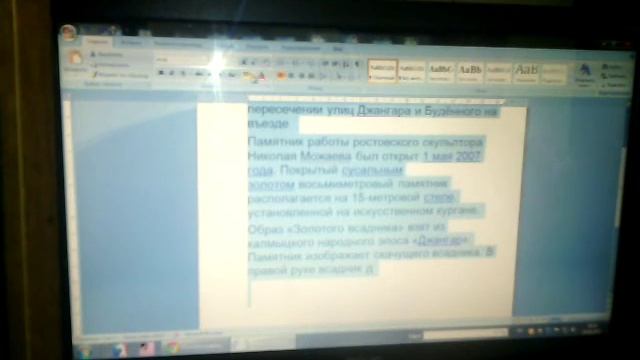Image resolution: width=640 pixels, height=360 pixels.
Task: Switch to the Рецензирование tab
Action: [x=301, y=48]
